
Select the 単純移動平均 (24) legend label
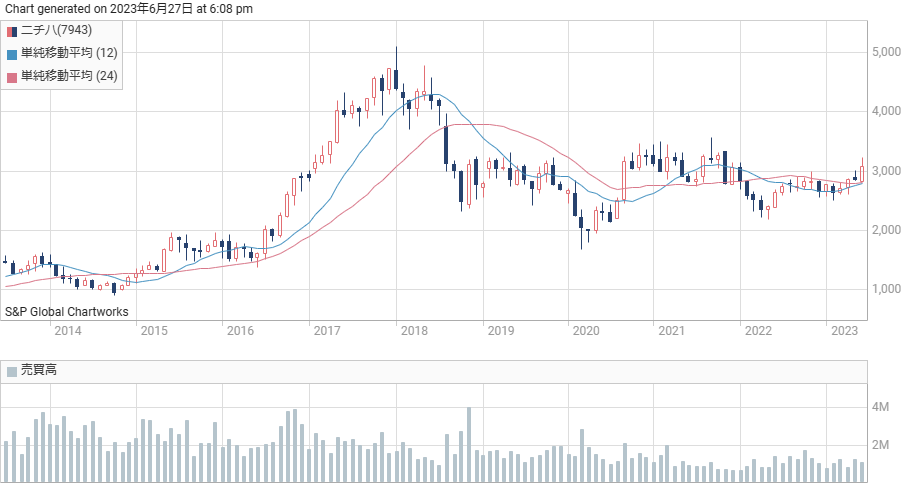tap(69, 76)
